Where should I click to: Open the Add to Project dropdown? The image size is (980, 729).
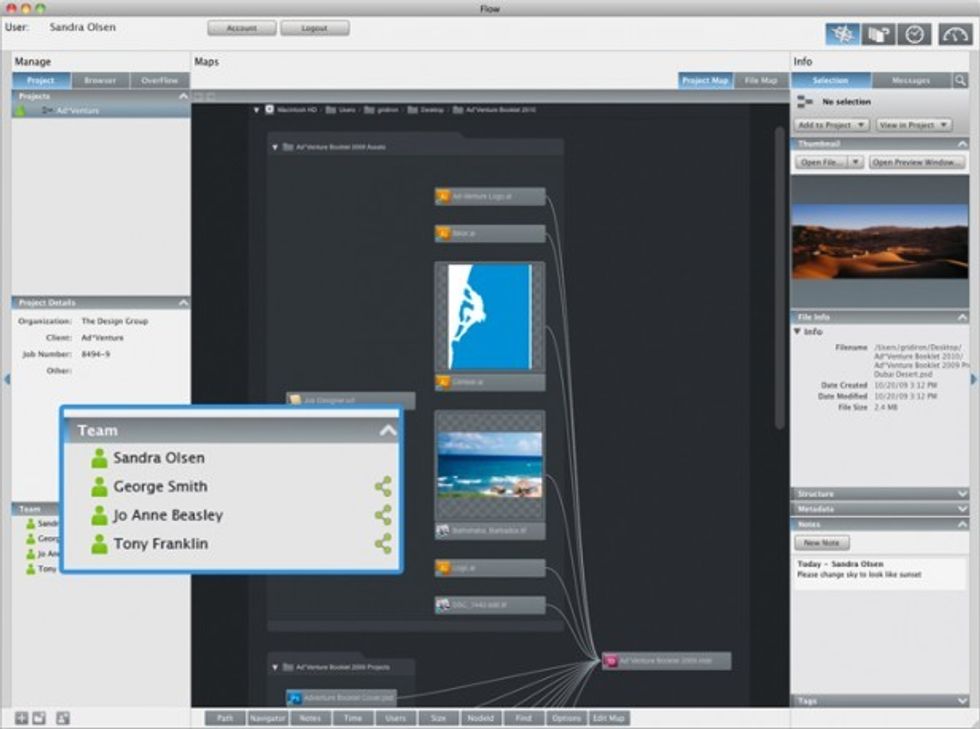[x=831, y=125]
